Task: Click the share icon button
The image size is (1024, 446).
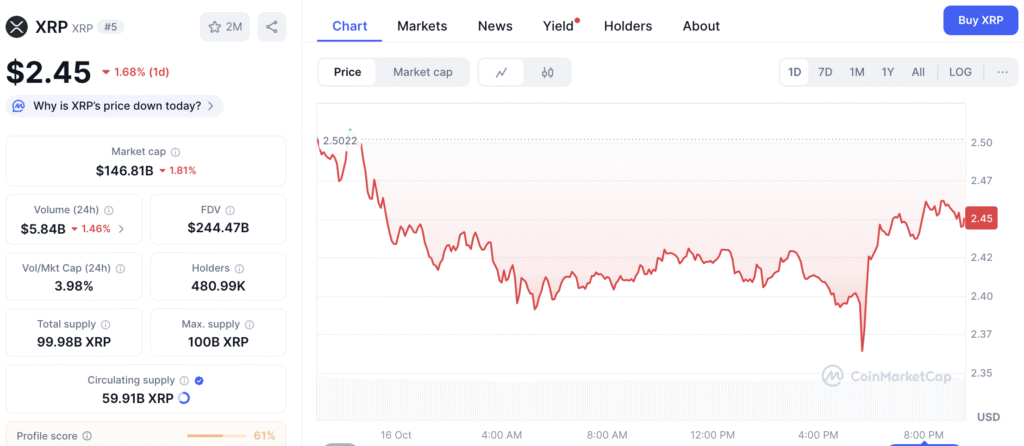Action: pos(272,27)
